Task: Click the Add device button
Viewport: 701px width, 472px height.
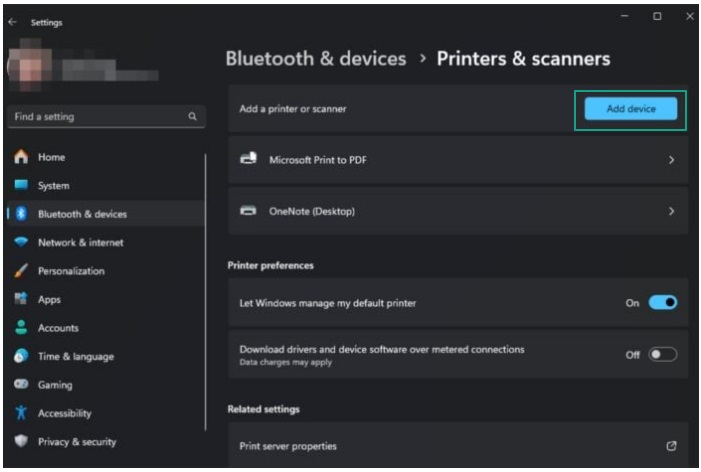Action: coord(631,109)
